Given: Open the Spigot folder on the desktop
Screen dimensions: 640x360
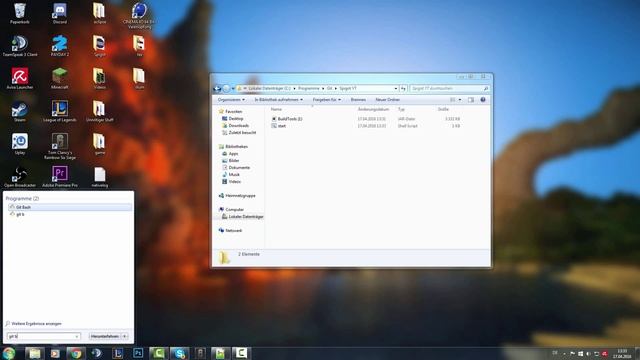Looking at the screenshot, I should (99, 46).
